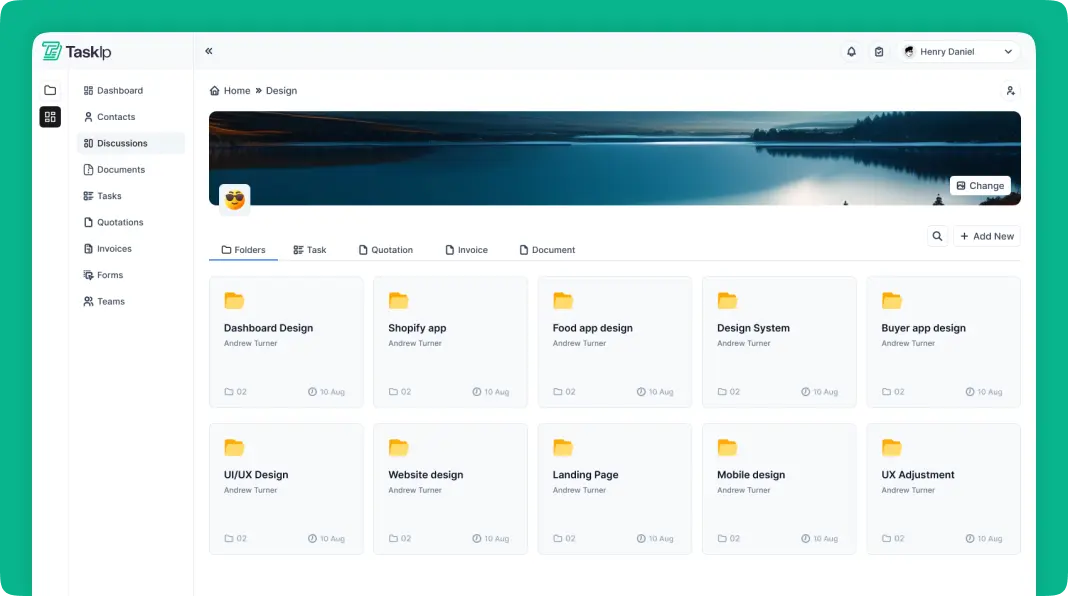
Task: Toggle the grid view icon in mini sidebar
Action: (x=50, y=116)
